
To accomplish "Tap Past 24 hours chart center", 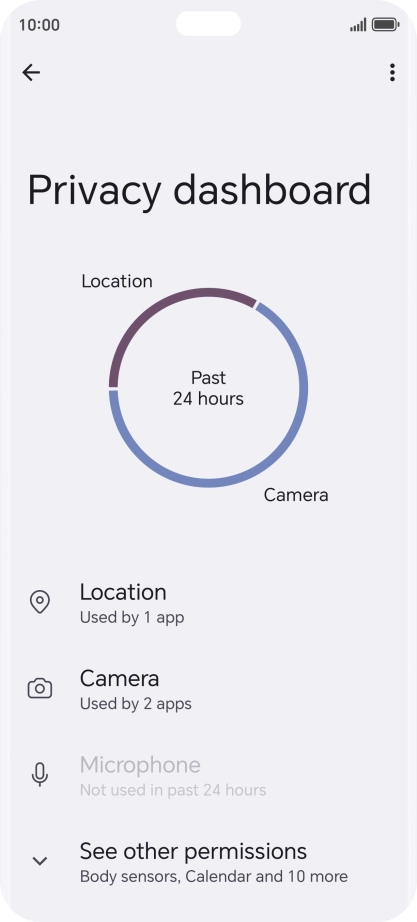I will (208, 388).
